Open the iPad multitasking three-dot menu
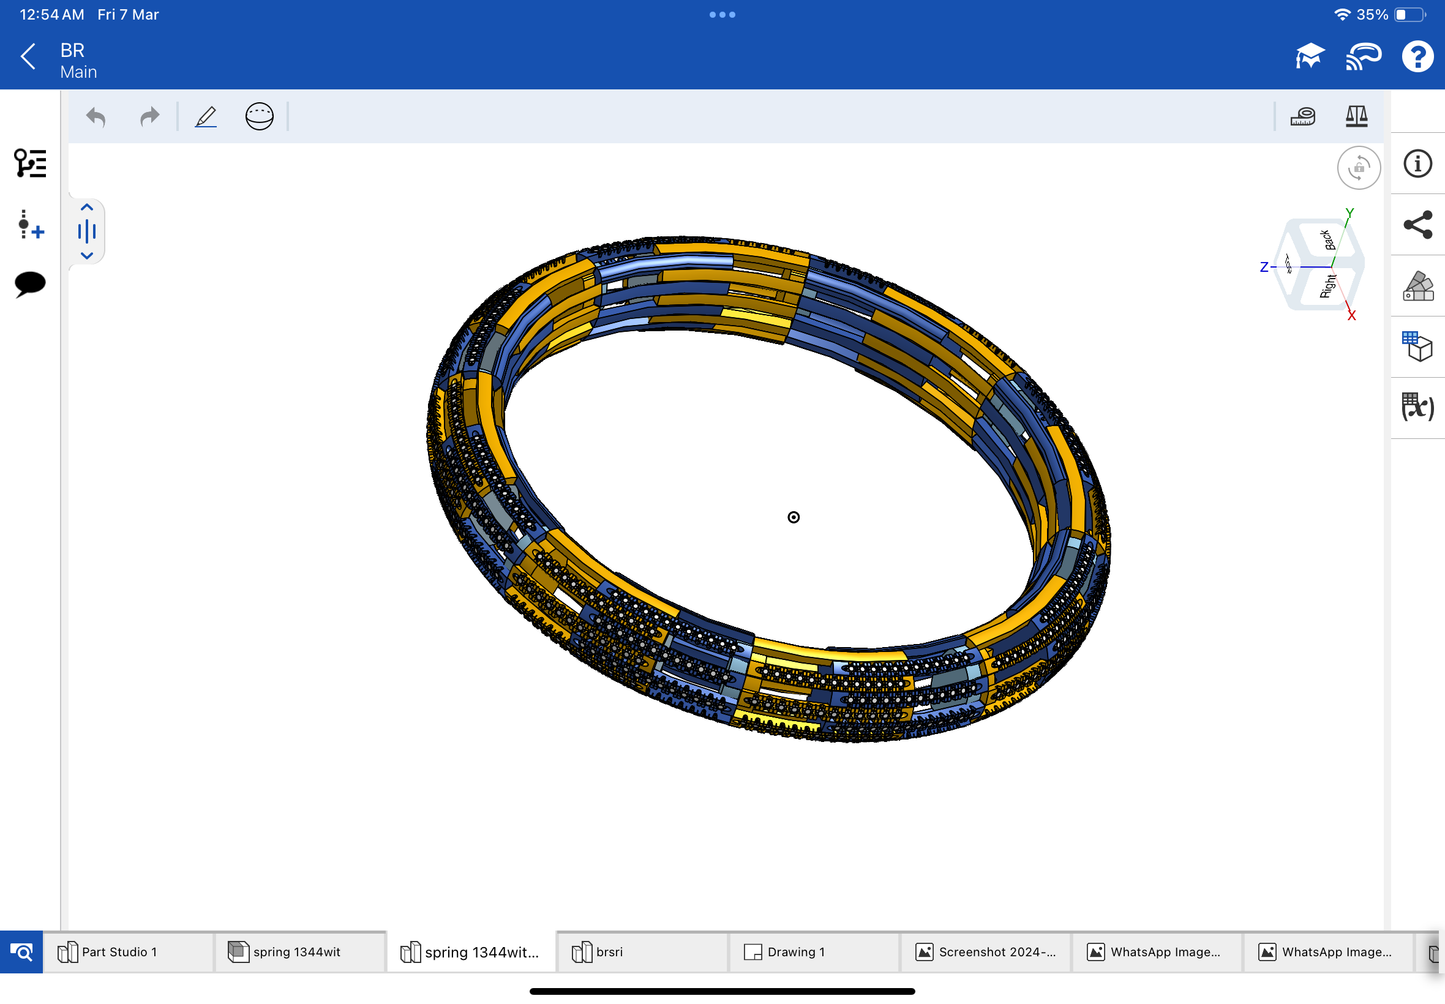1445x1004 pixels. 722,15
